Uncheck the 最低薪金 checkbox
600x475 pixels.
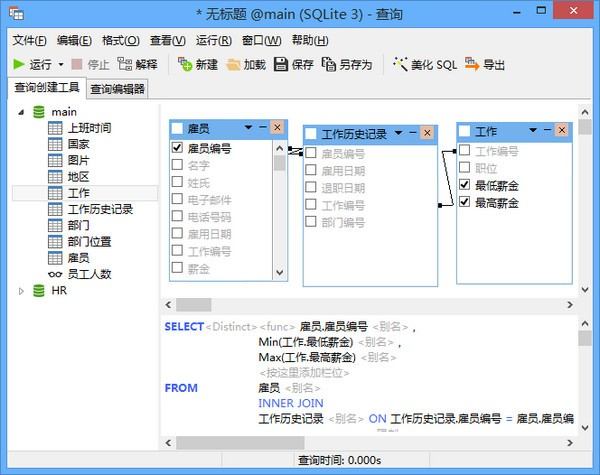point(465,184)
